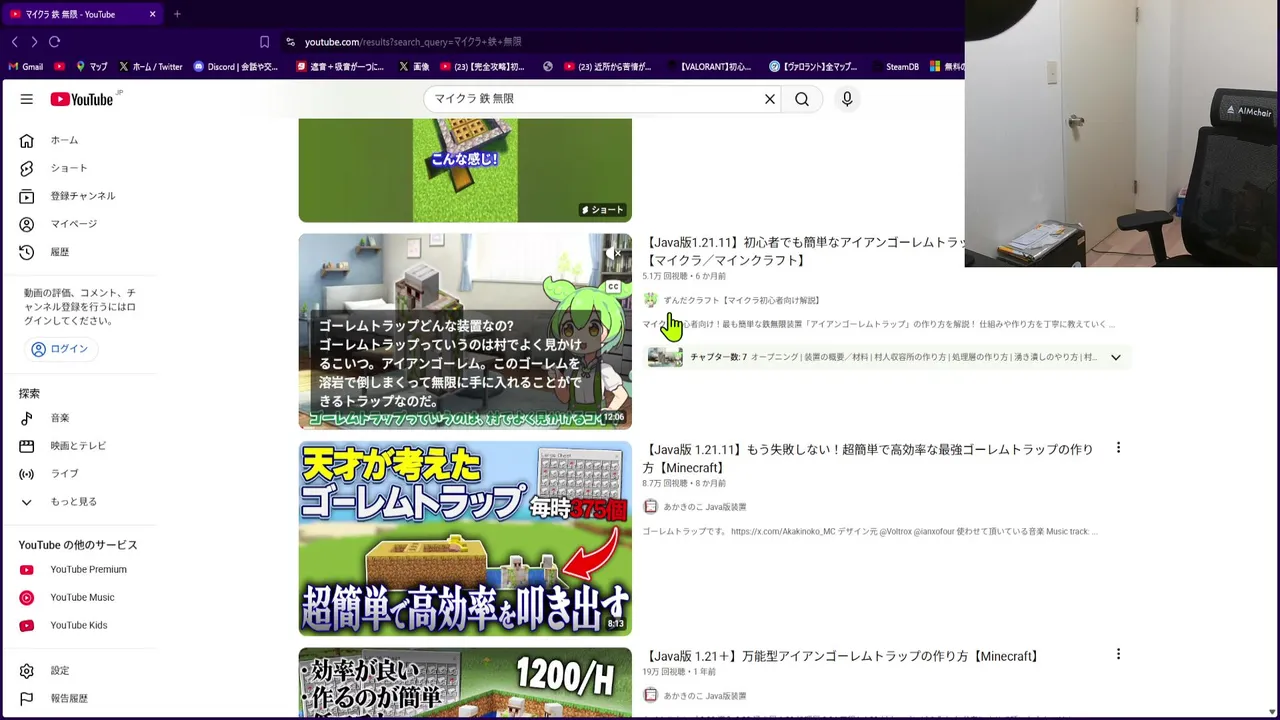Start voice search with the microphone
Viewport: 1280px width, 720px height.
(847, 99)
